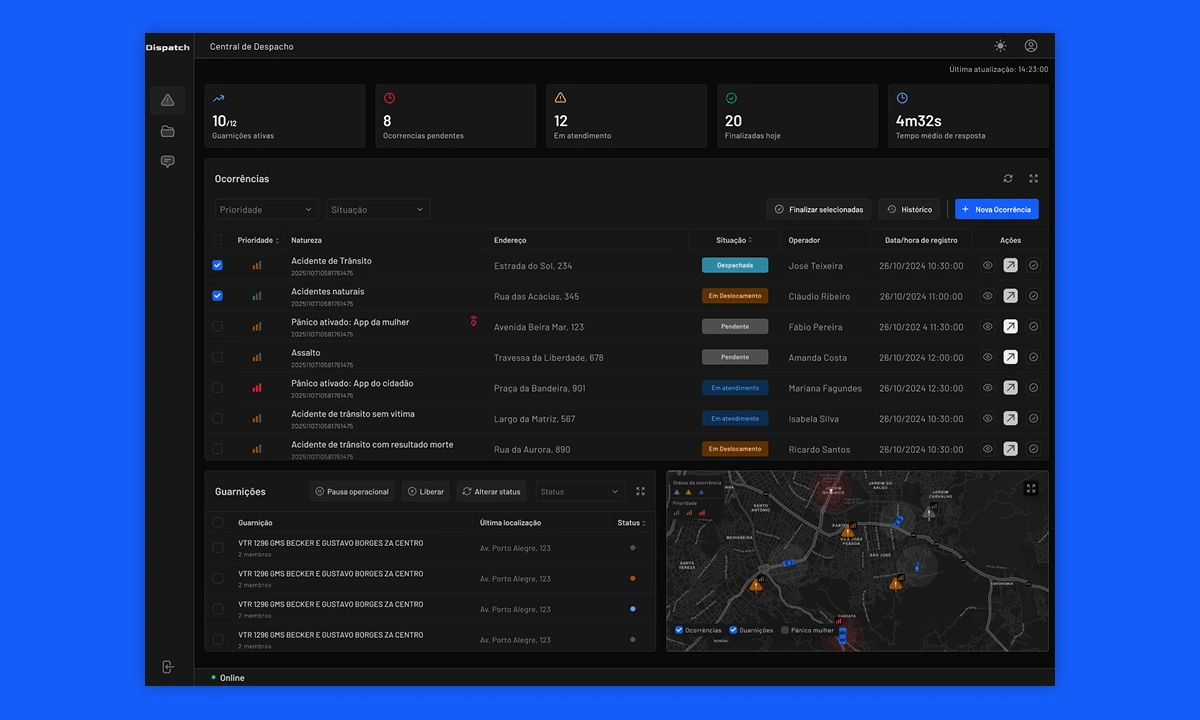The height and width of the screenshot is (720, 1200).
Task: Expand Ocorrências panel to fullscreen
Action: [x=1033, y=179]
